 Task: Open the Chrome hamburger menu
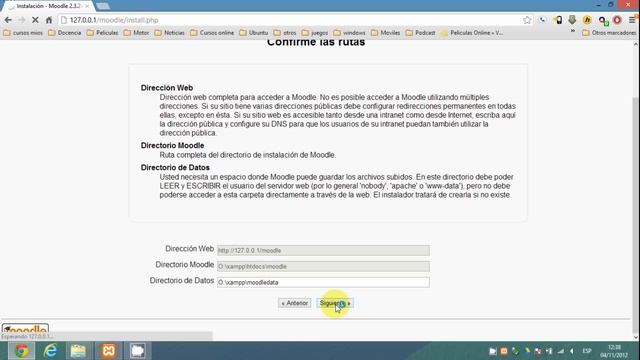click(x=632, y=20)
